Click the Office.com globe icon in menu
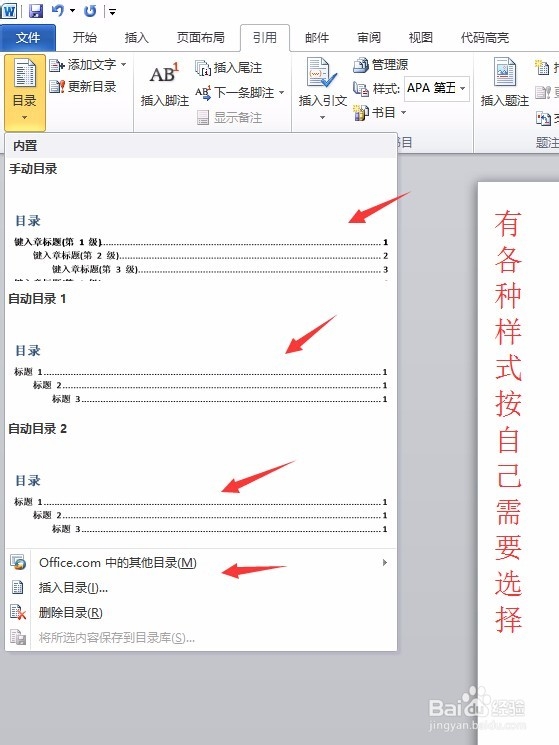Screen dimensions: 559x745 18,562
